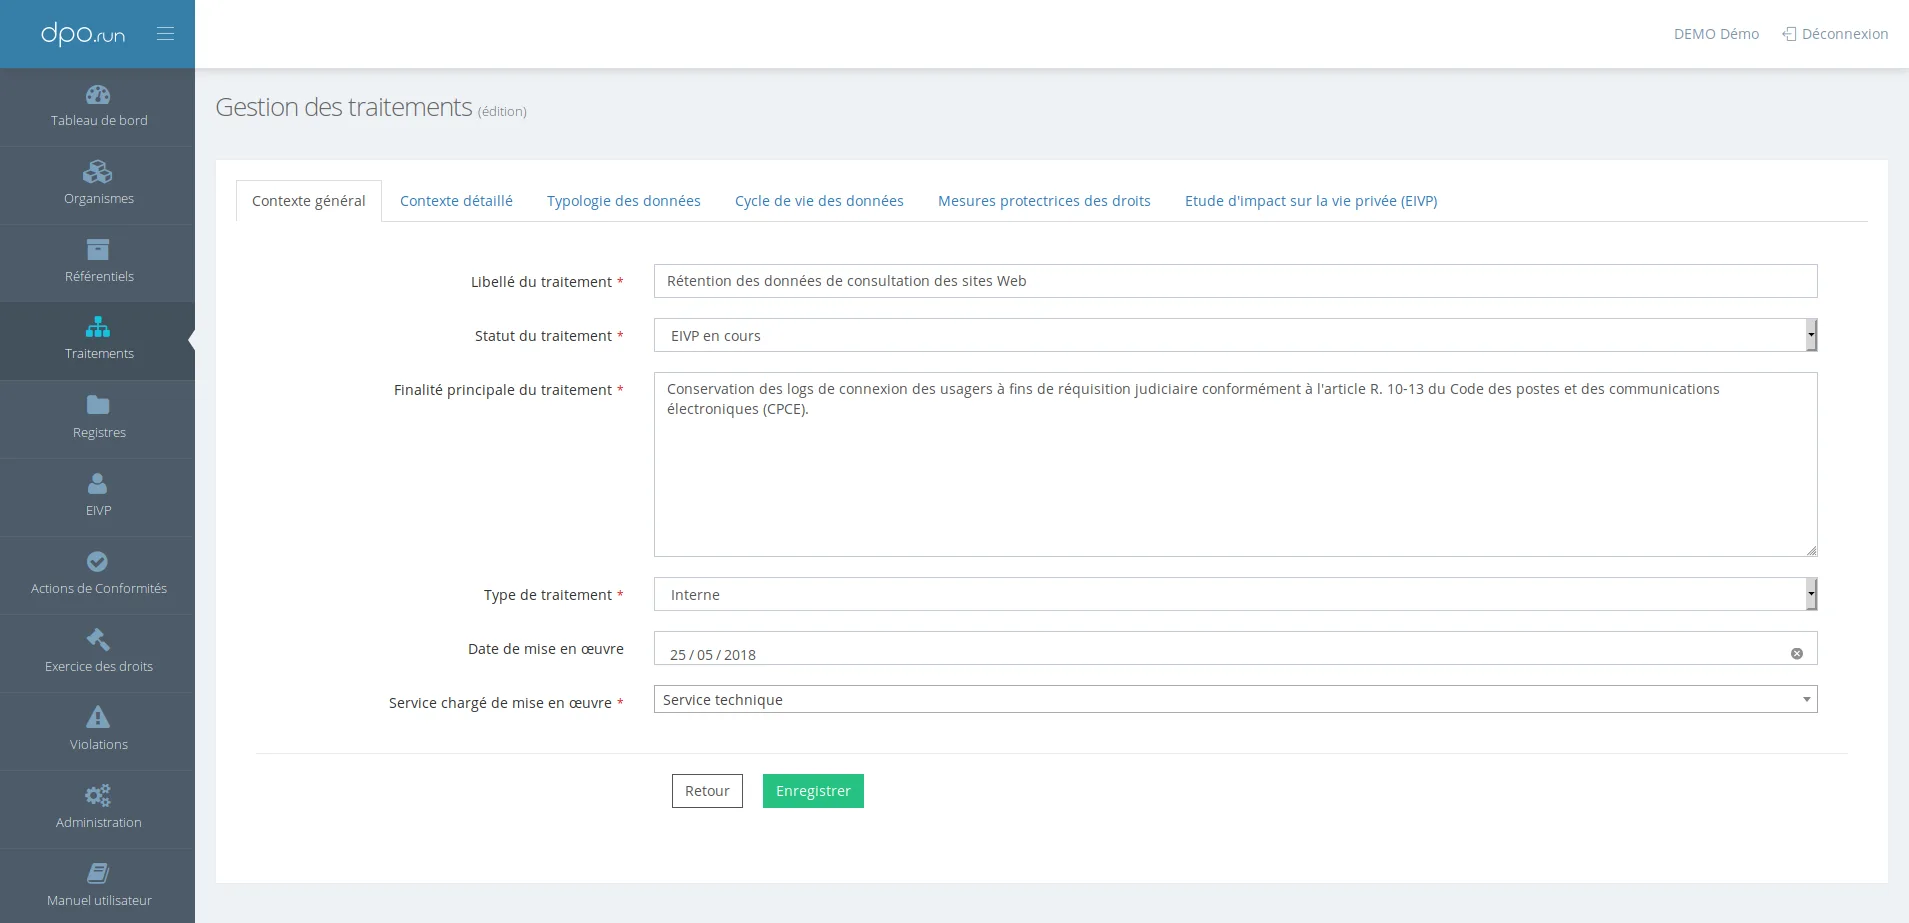Screen dimensions: 1909x923
Task: Open Actions de Conformités checkmark icon
Action: (x=98, y=561)
